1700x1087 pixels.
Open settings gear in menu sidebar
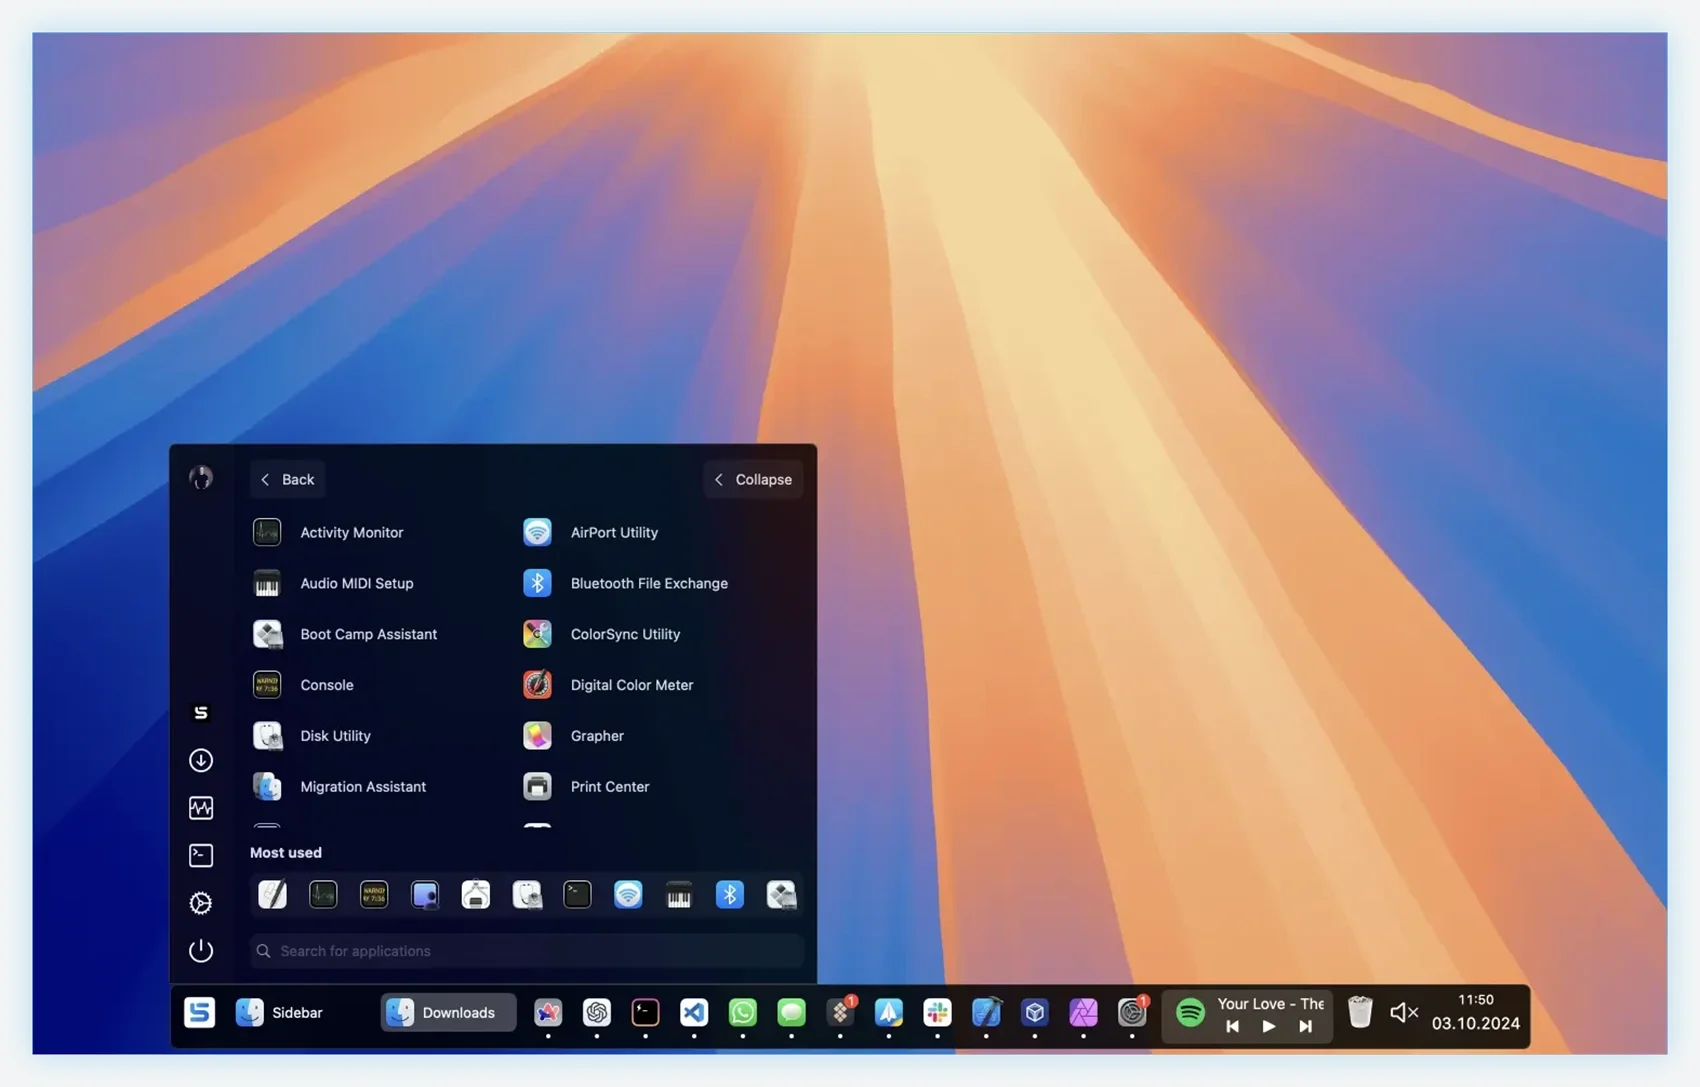click(201, 904)
